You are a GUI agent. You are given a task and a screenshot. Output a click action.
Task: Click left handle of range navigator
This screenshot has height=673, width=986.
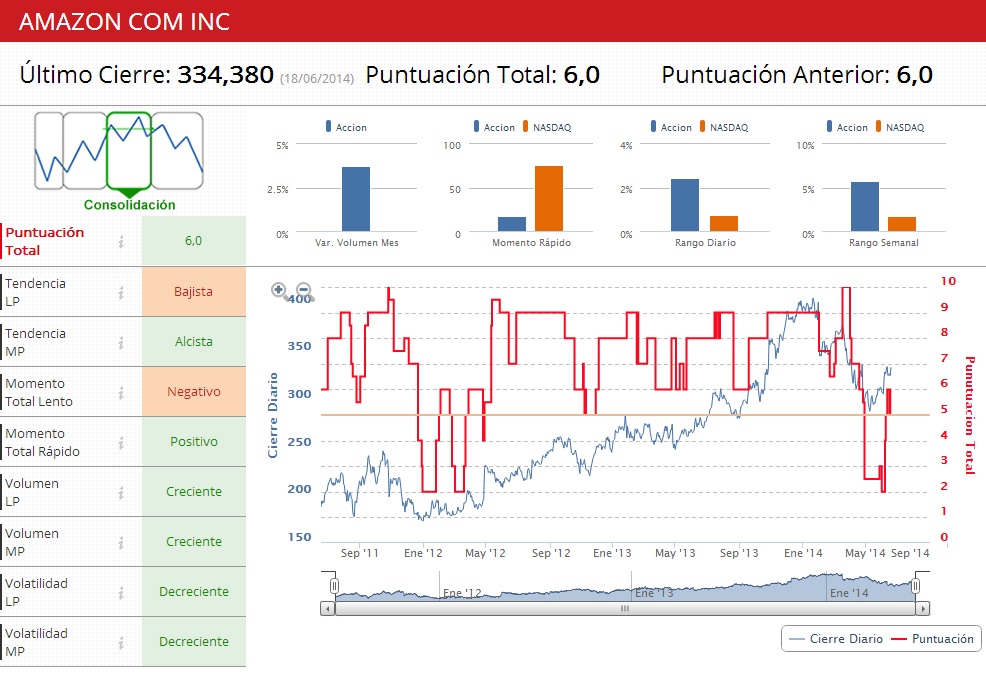pos(335,586)
